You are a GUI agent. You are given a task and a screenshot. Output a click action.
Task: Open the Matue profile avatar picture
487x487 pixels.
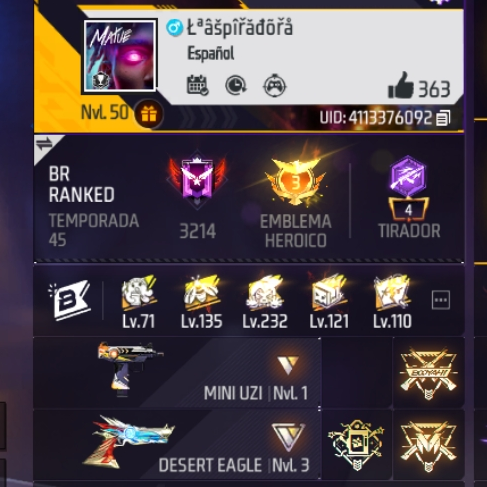120,56
